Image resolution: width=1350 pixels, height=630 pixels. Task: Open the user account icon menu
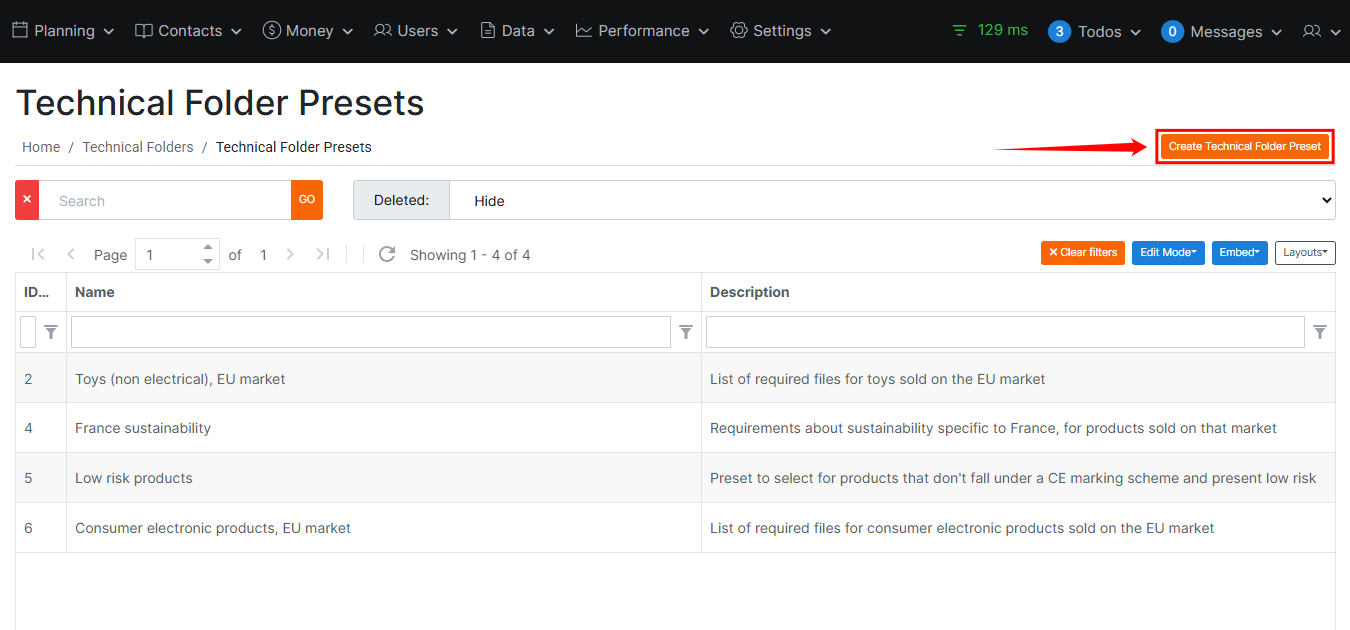click(x=1321, y=32)
